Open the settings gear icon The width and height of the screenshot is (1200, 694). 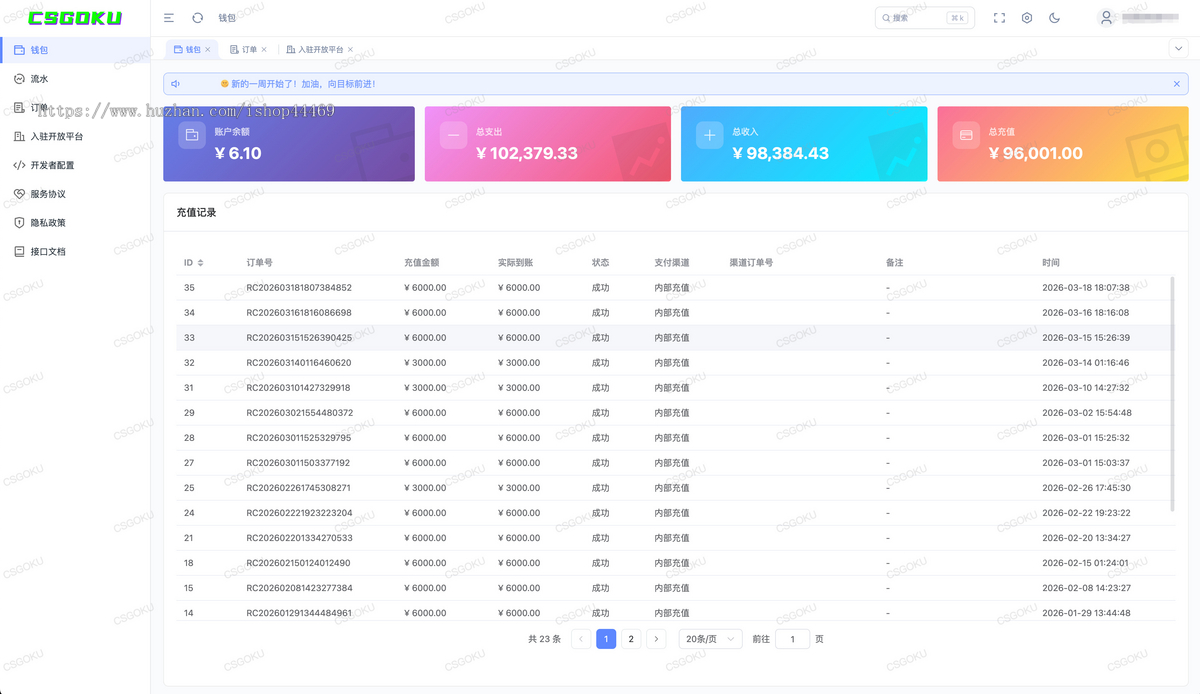pos(1027,18)
